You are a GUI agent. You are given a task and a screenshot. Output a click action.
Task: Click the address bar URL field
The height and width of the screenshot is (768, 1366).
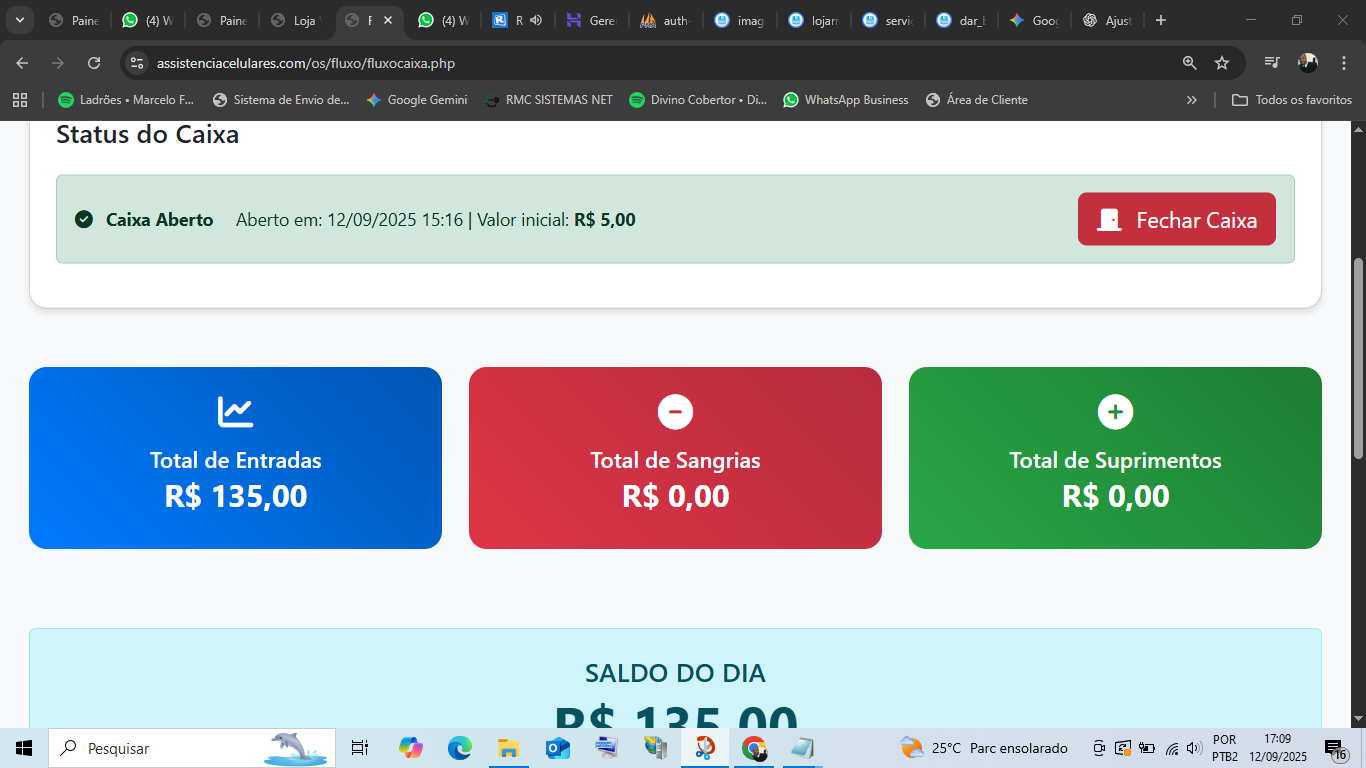(600, 63)
